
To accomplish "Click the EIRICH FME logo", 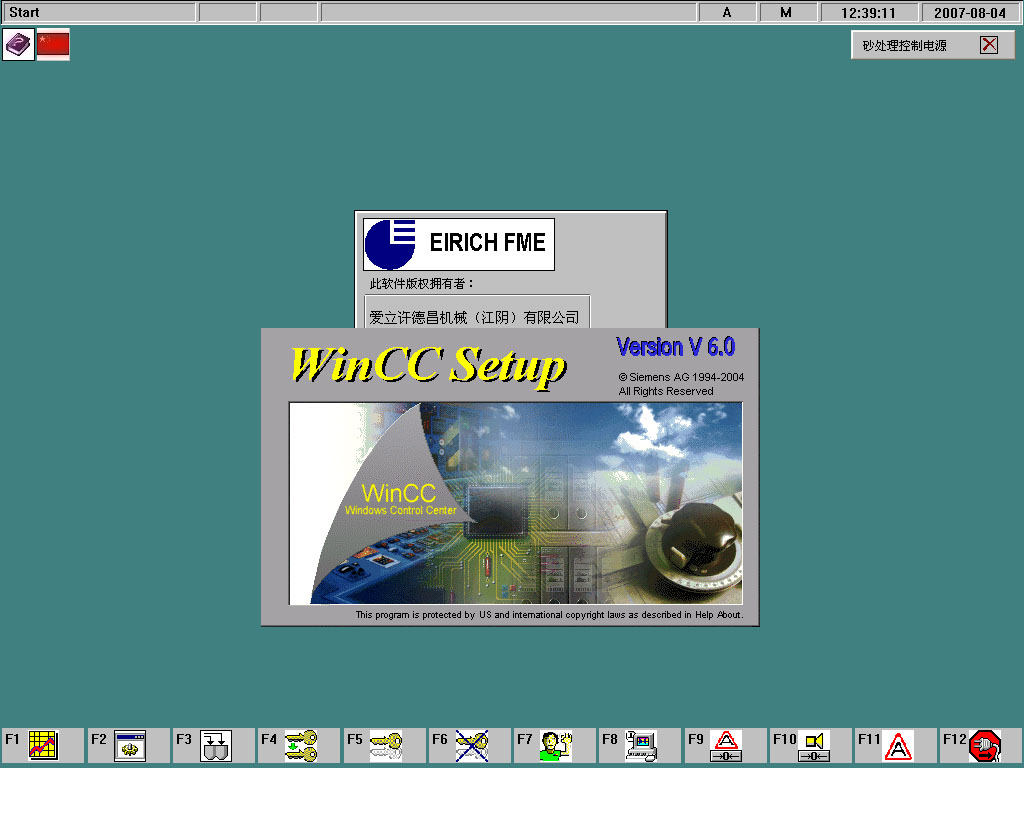I will pyautogui.click(x=459, y=244).
